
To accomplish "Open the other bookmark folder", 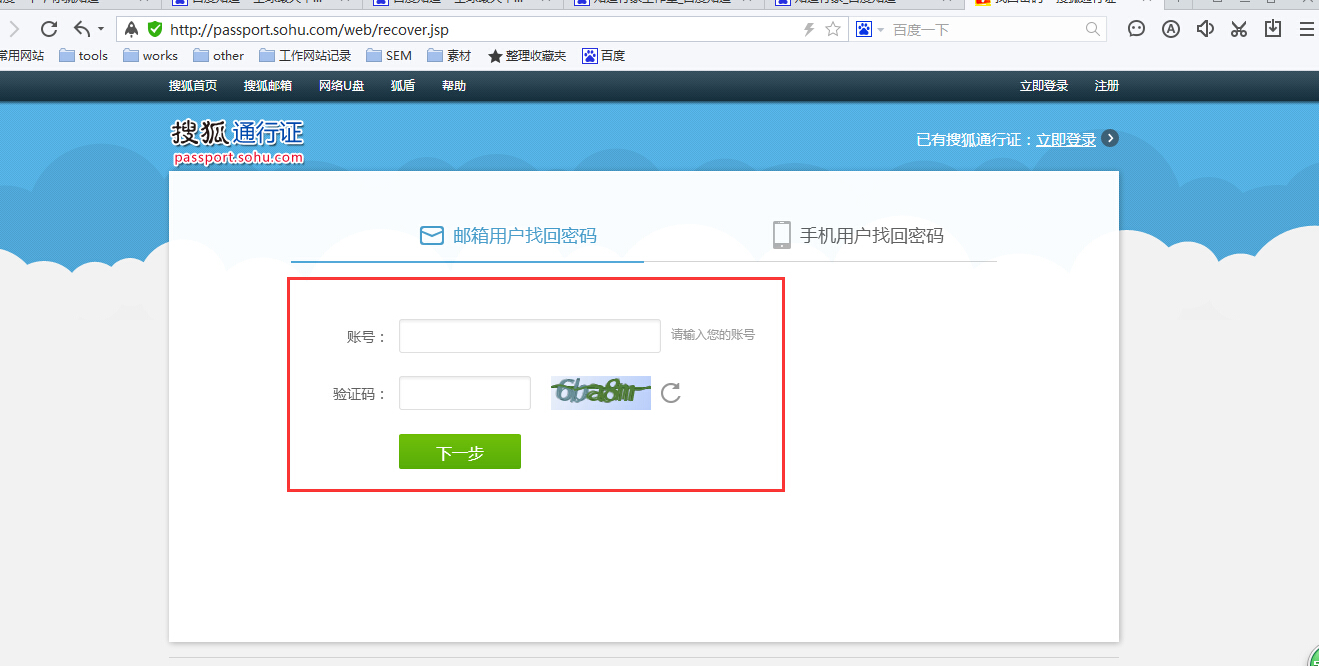I will pos(219,56).
